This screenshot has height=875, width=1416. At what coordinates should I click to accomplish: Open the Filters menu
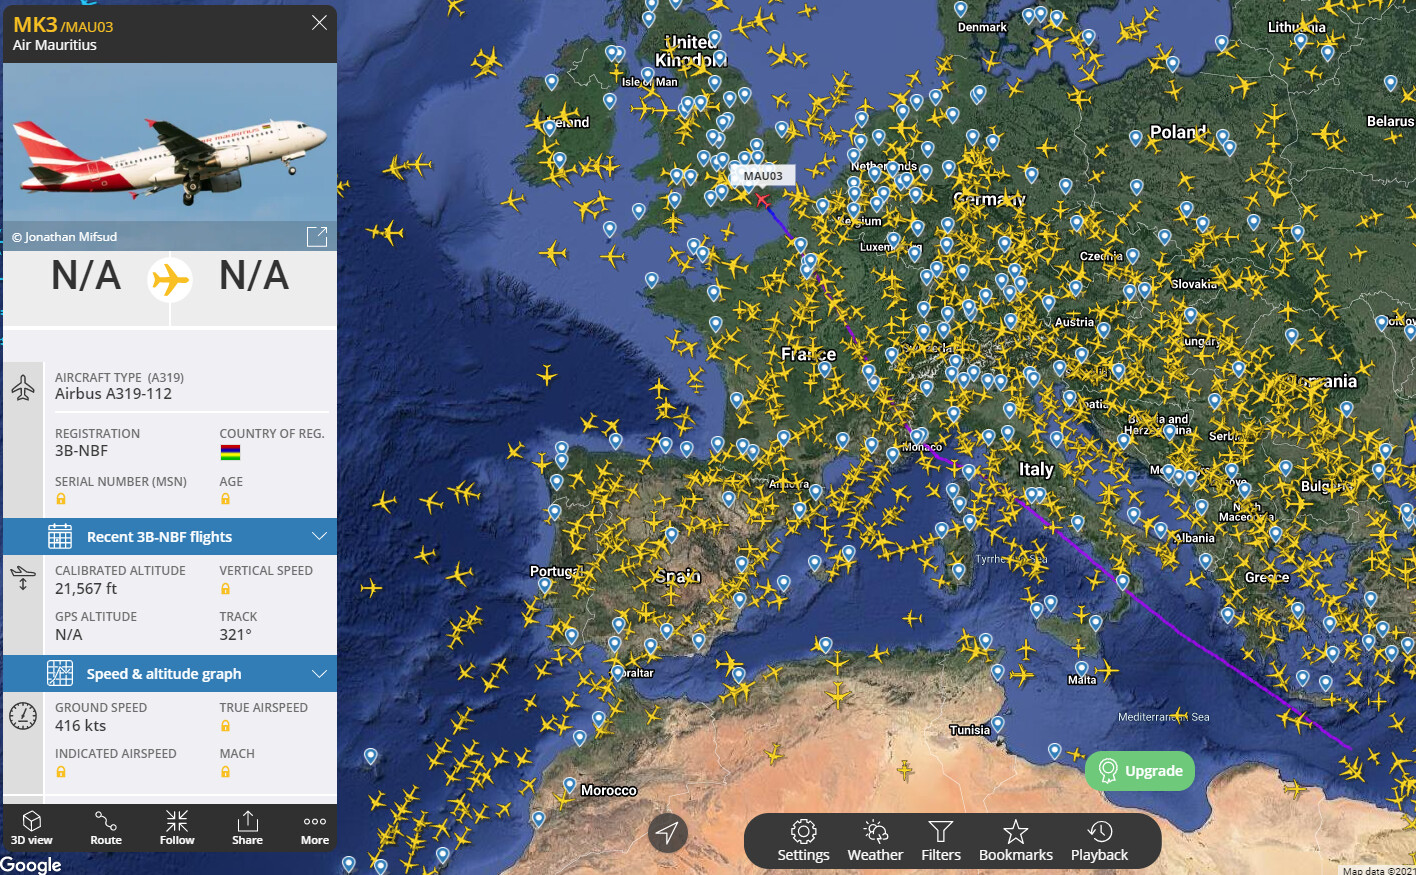pyautogui.click(x=941, y=841)
